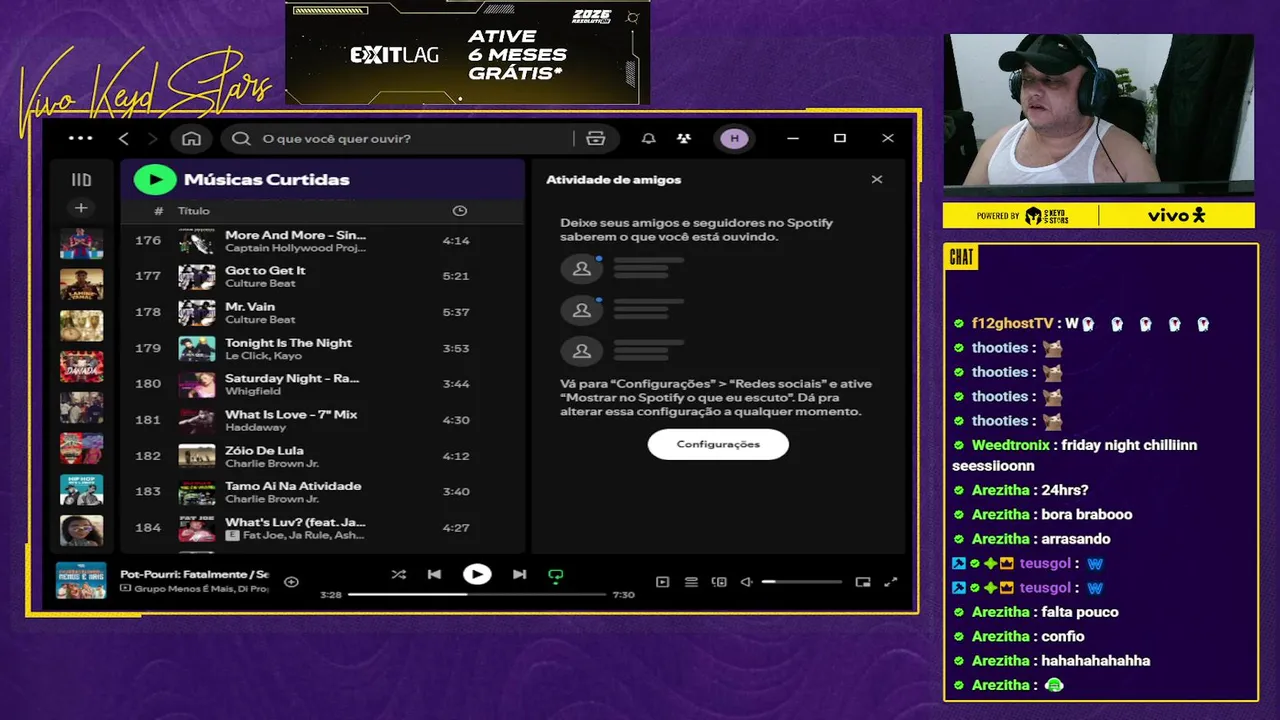The height and width of the screenshot is (720, 1280).
Task: Toggle the friend activity icon
Action: pos(684,138)
